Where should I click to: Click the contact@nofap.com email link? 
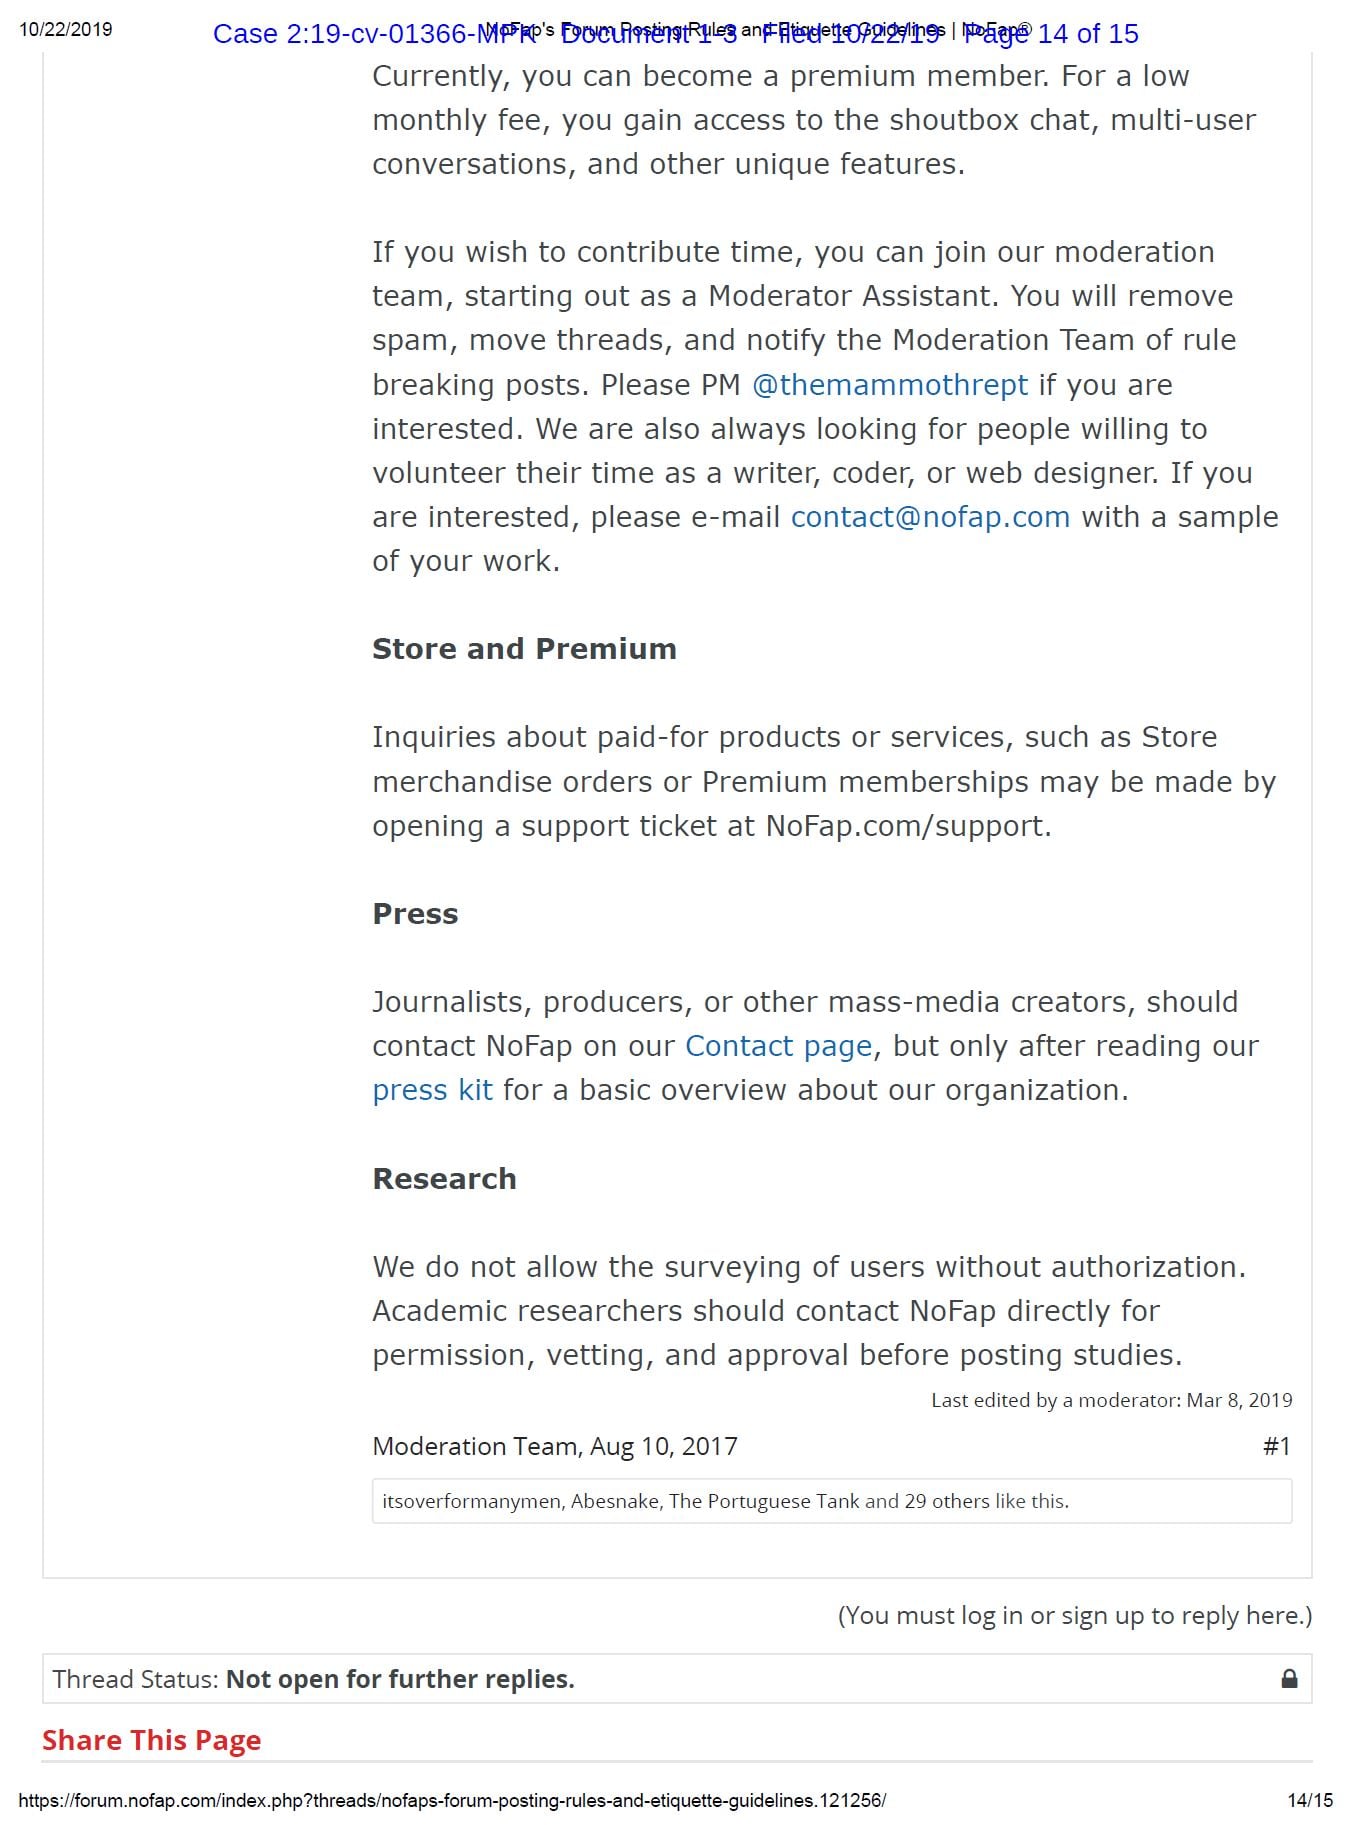tap(930, 517)
